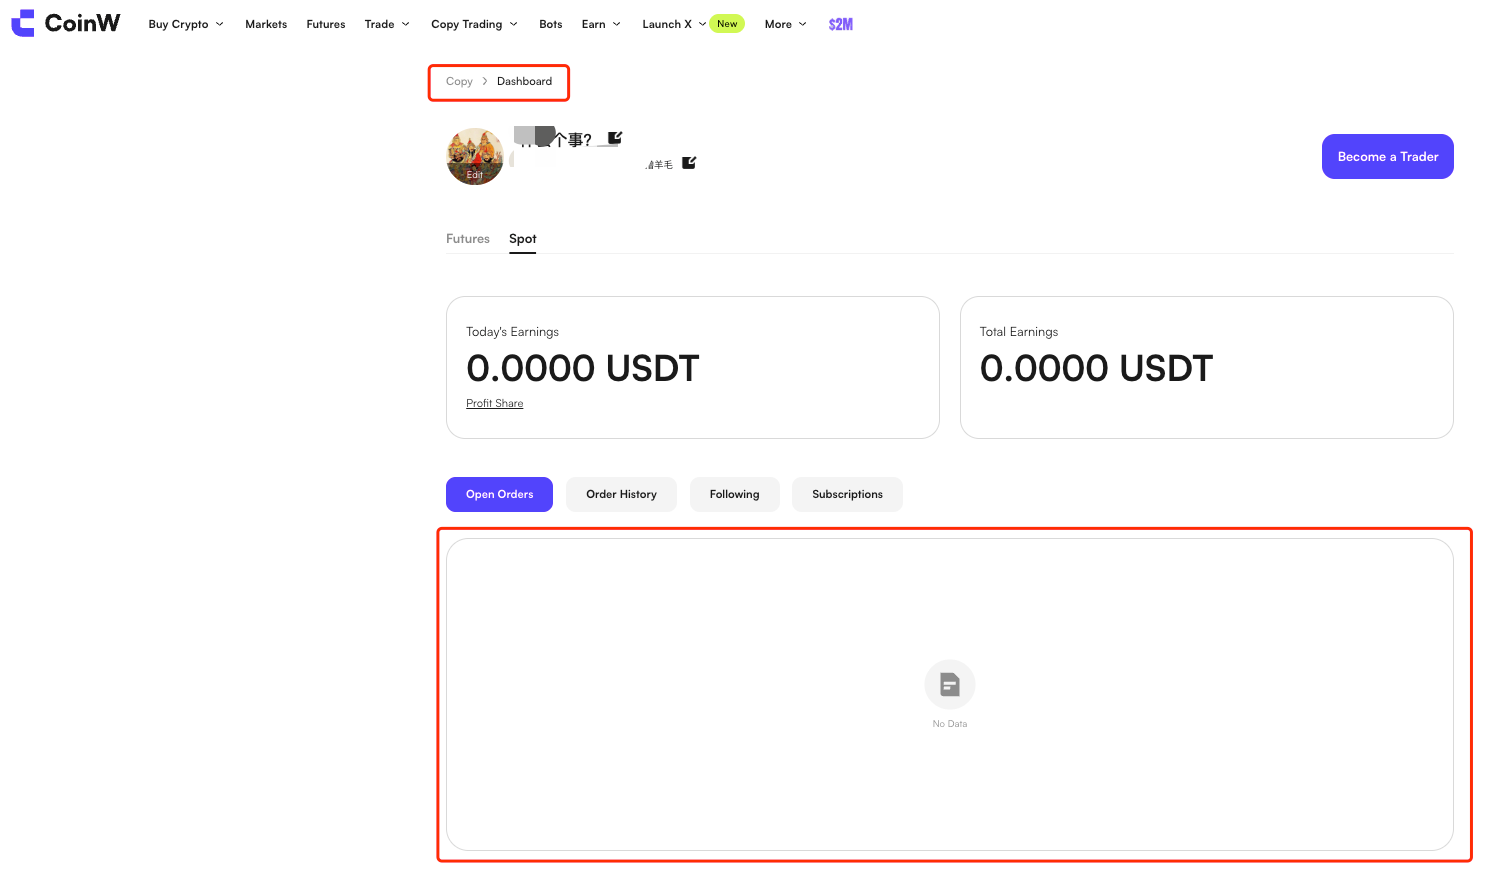Viewport: 1504px width, 875px height.
Task: Go to the Bots page
Action: pyautogui.click(x=551, y=24)
